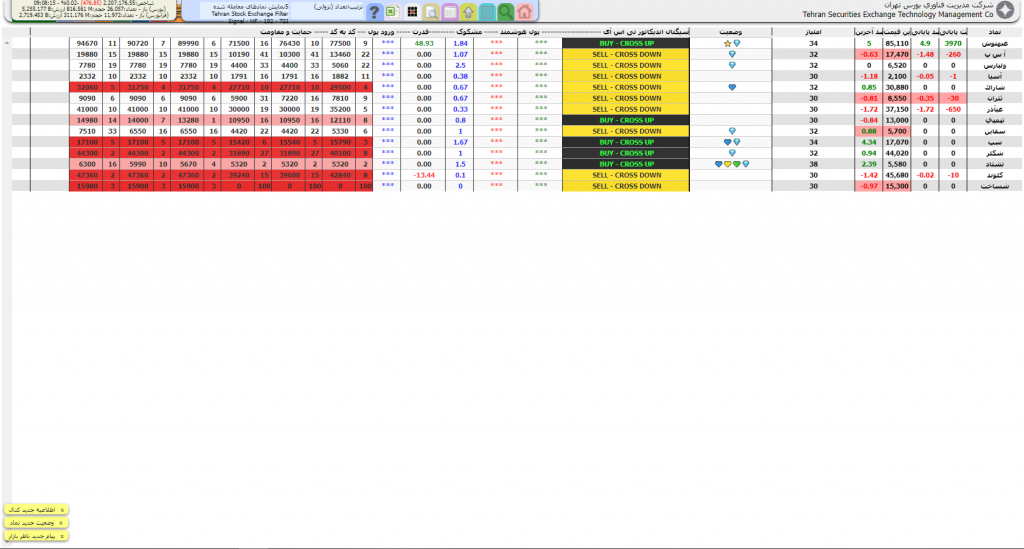Close the 'پیام جدید ناظر بازار' notification
The image size is (1024, 549).
click(62, 536)
